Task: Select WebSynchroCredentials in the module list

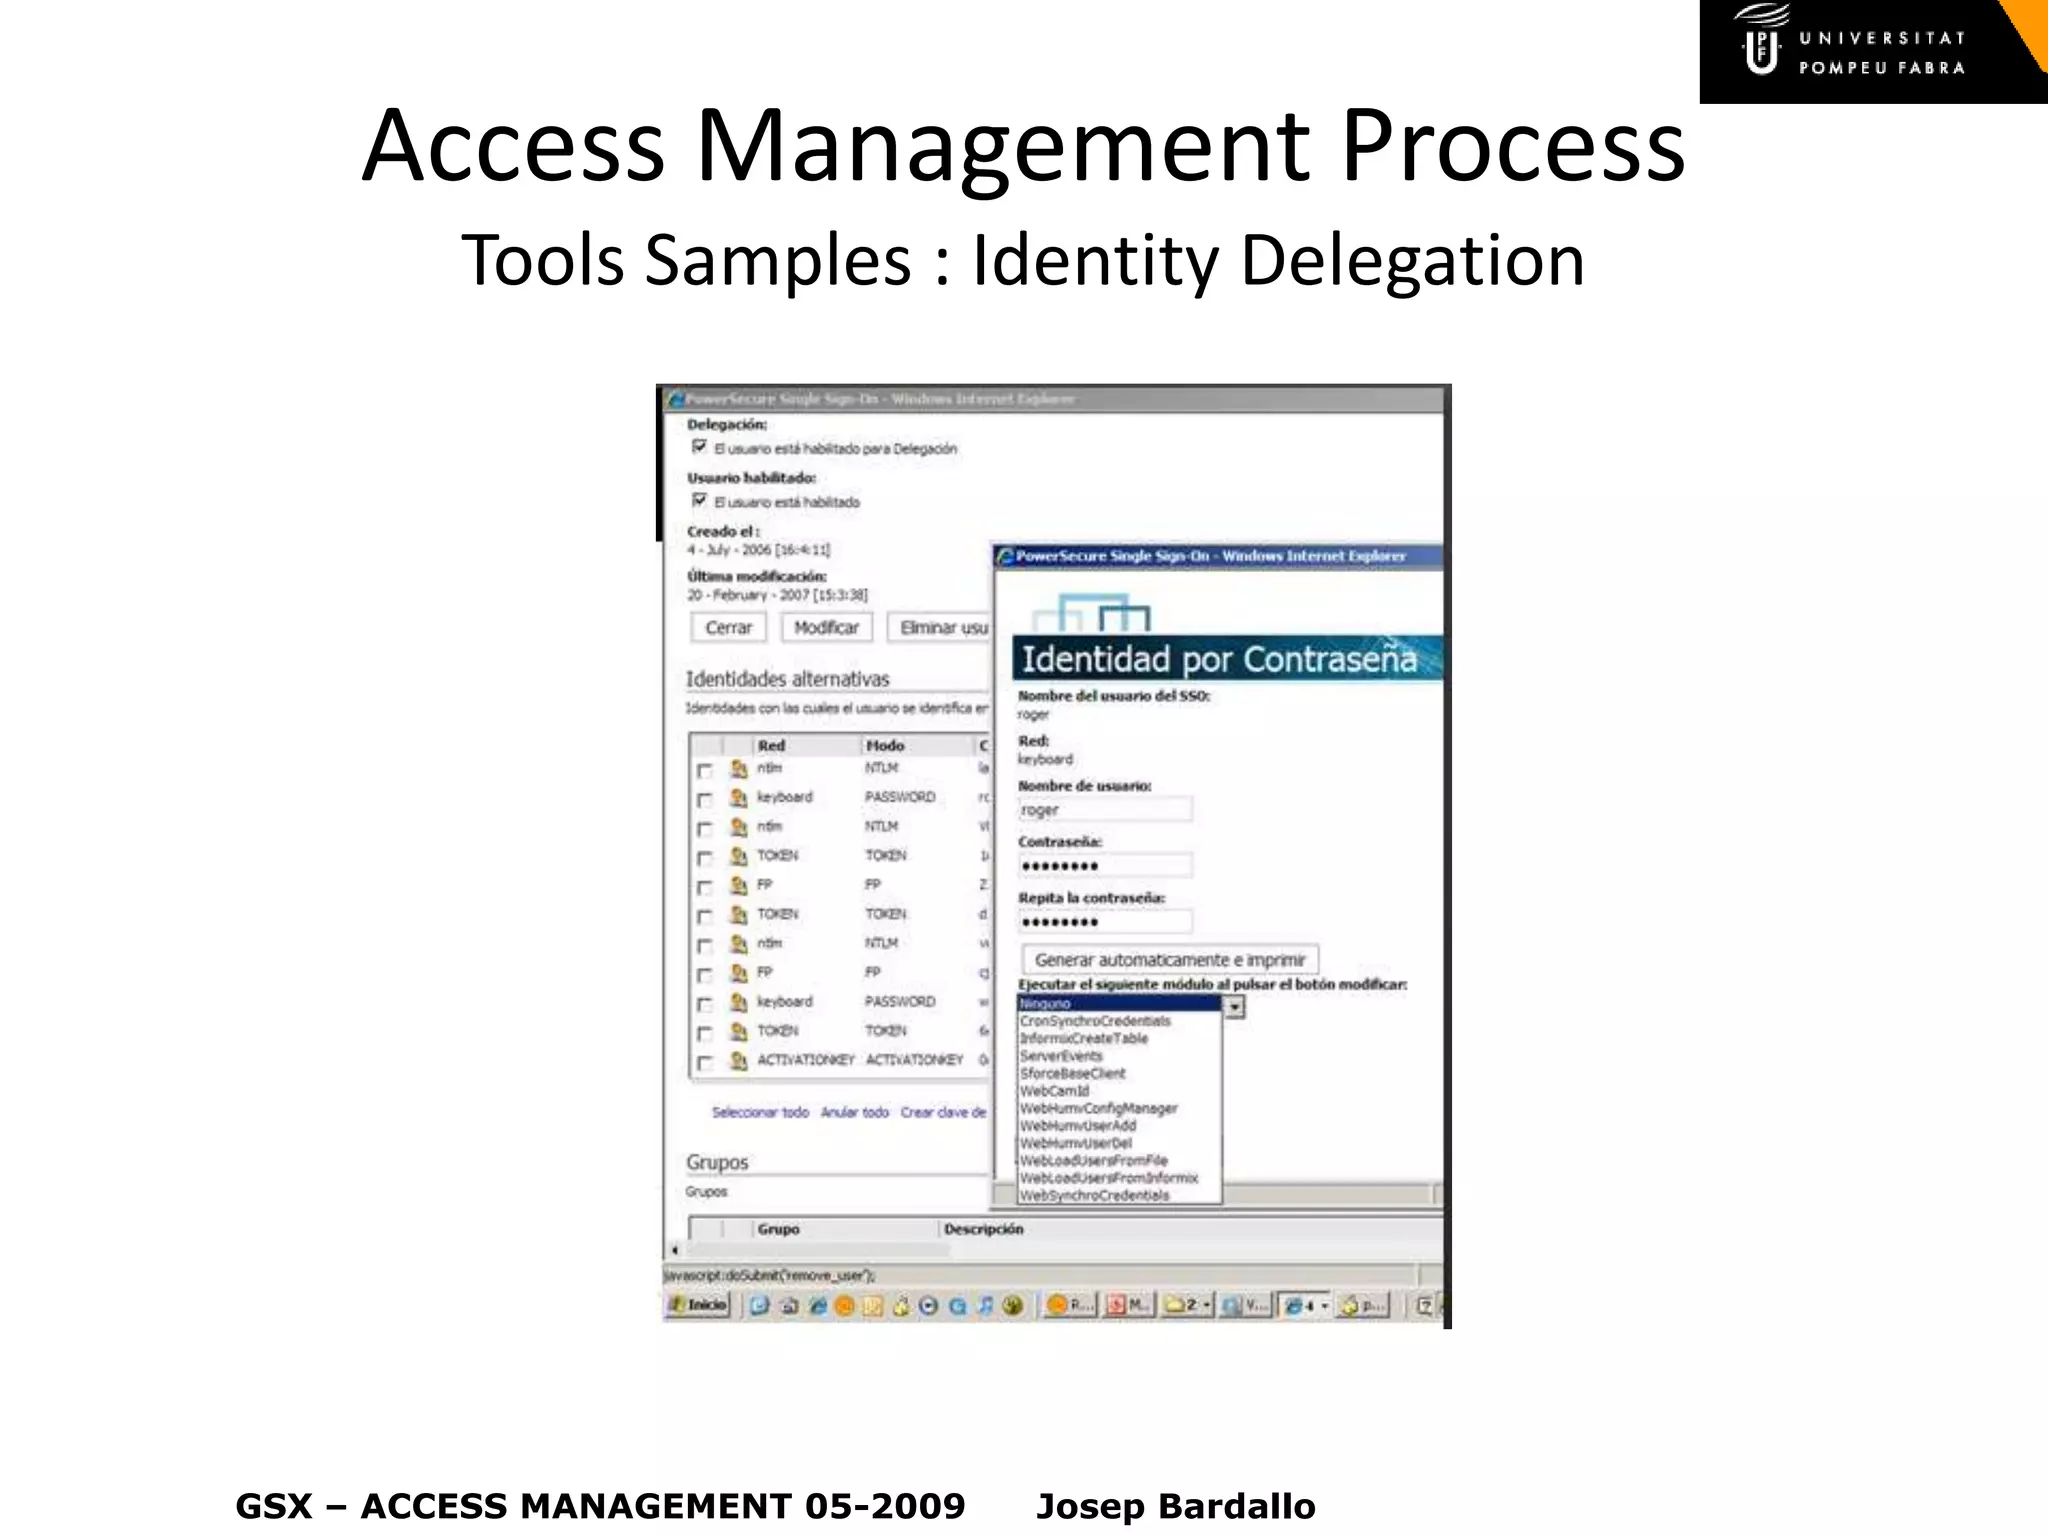Action: click(x=1119, y=1195)
